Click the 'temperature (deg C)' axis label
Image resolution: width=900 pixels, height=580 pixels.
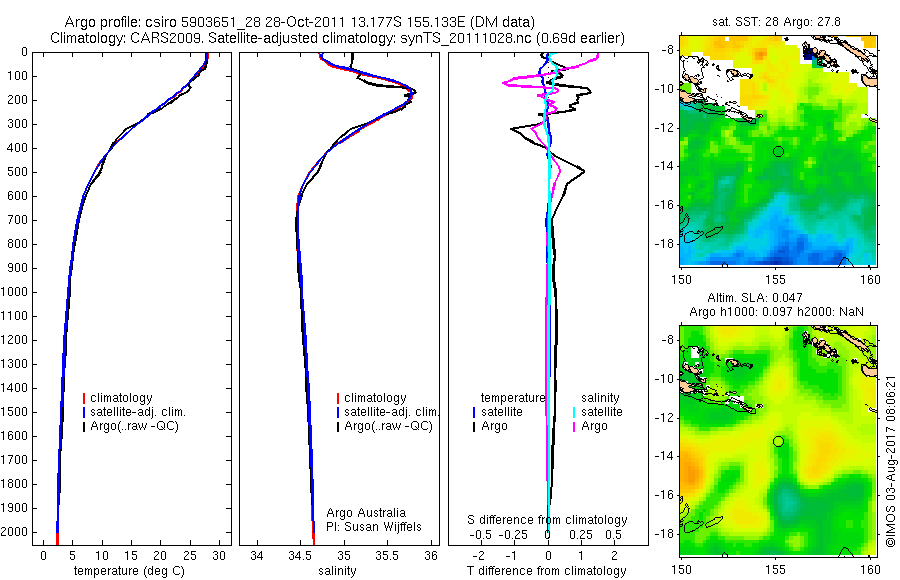pyautogui.click(x=129, y=571)
